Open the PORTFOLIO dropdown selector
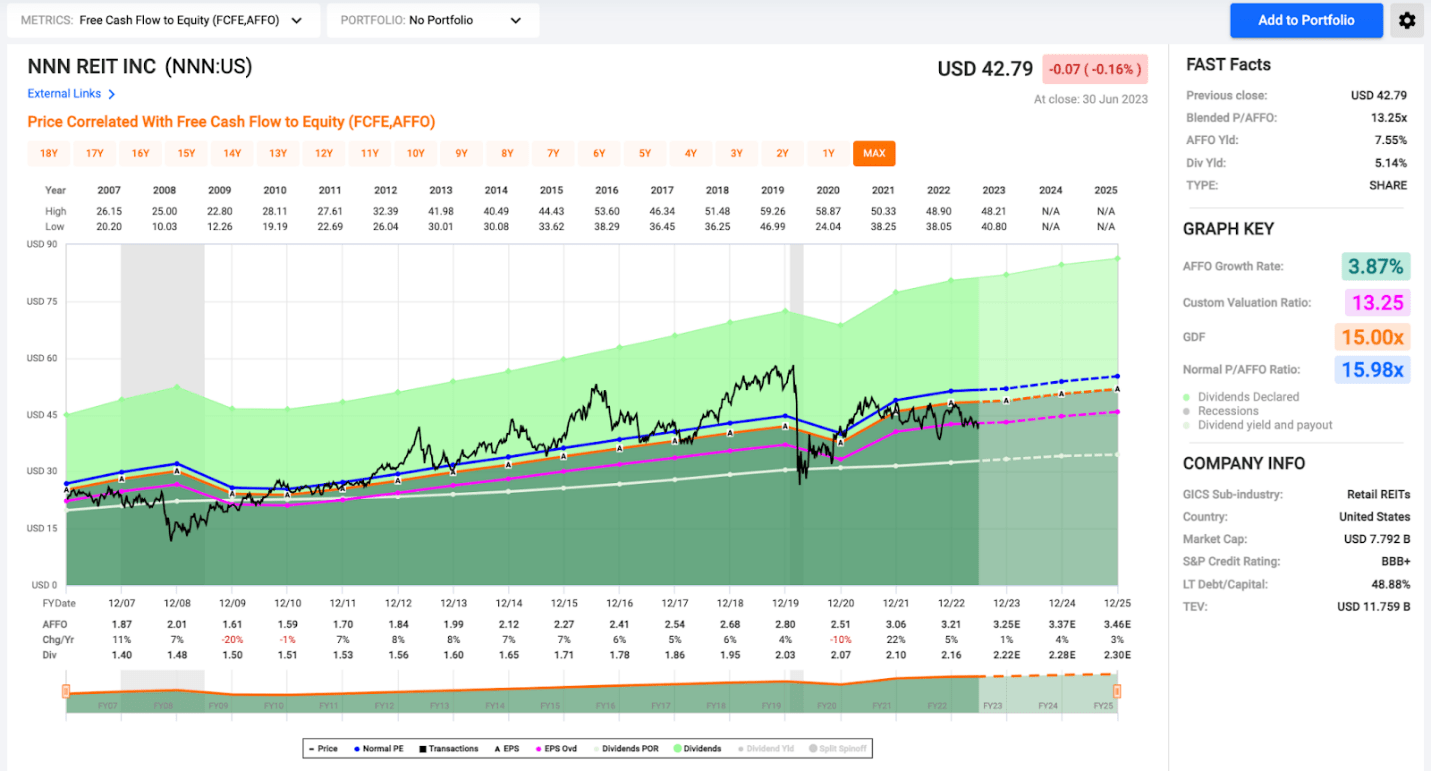 (x=433, y=20)
